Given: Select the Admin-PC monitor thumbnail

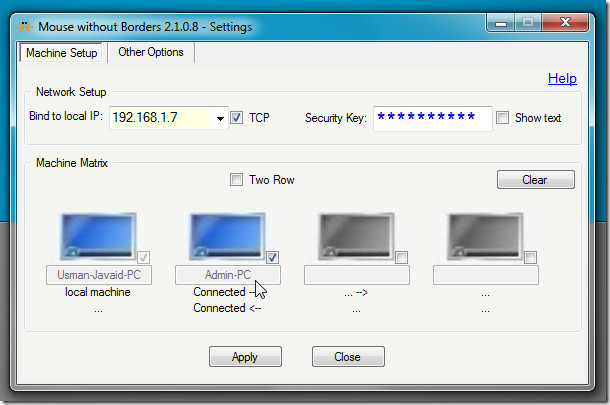Looking at the screenshot, I should click(x=228, y=236).
